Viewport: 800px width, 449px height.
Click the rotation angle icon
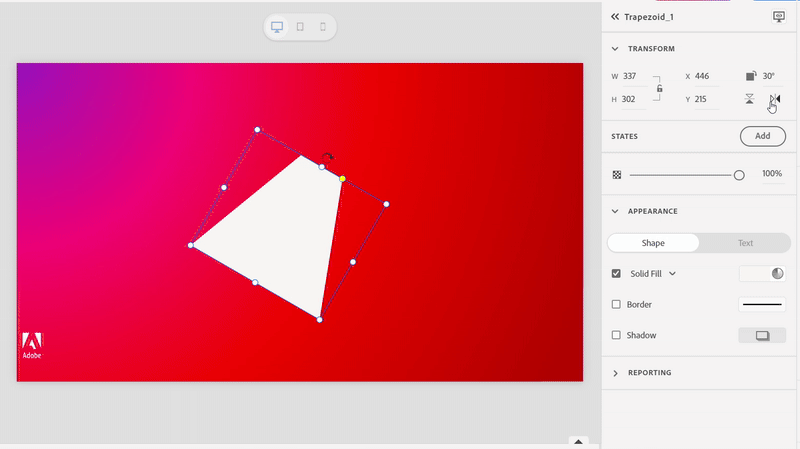(751, 76)
